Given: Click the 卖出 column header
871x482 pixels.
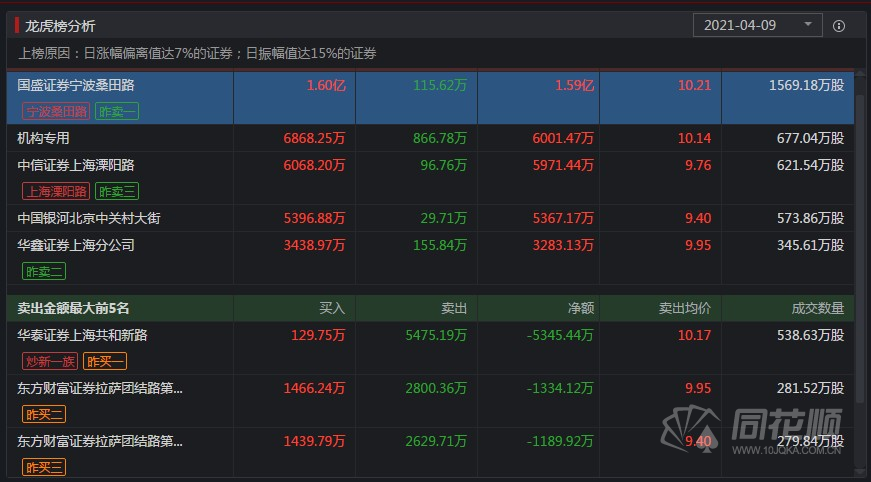Looking at the screenshot, I should click(454, 308).
